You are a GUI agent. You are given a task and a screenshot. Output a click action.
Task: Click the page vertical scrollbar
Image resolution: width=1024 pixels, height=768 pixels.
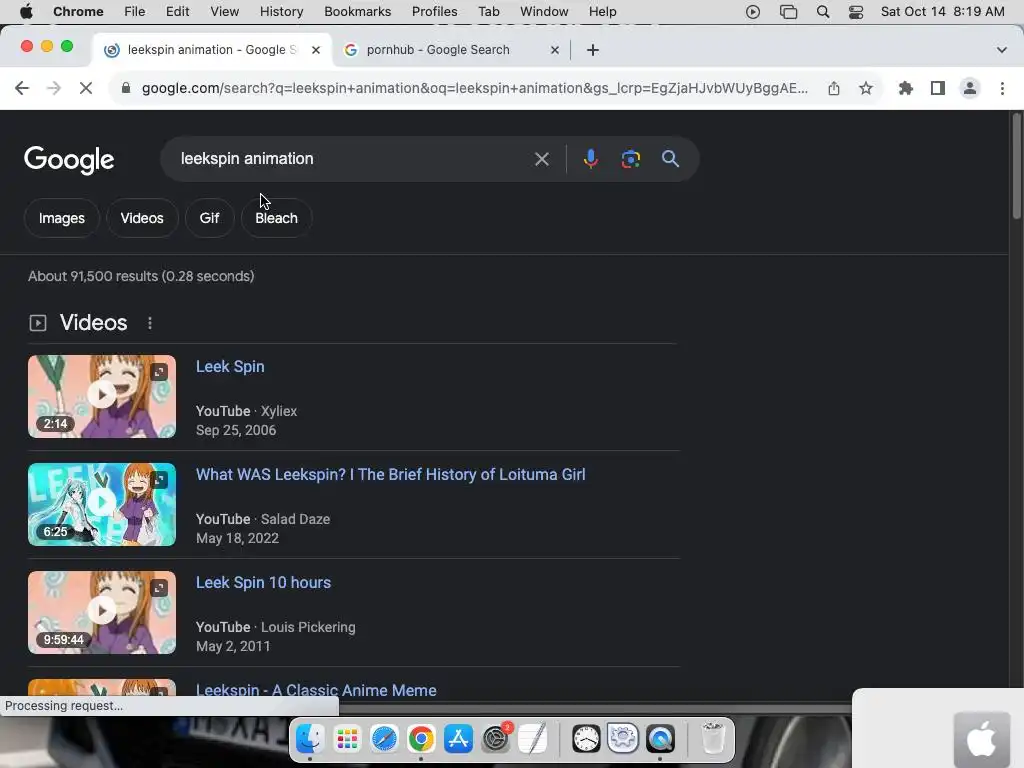(x=1016, y=167)
